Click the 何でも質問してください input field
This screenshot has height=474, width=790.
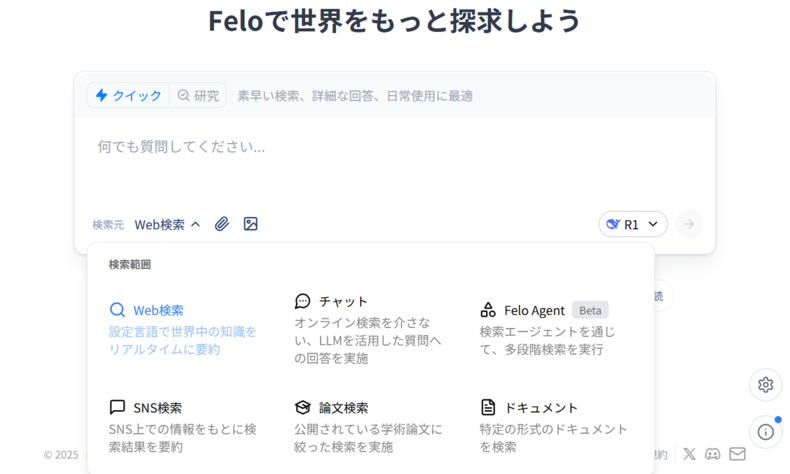click(395, 161)
